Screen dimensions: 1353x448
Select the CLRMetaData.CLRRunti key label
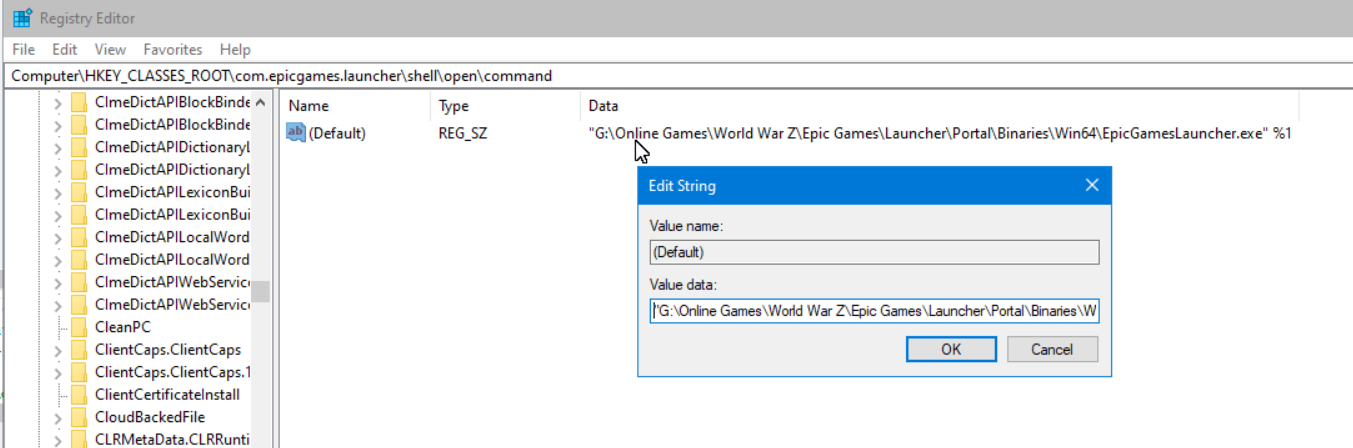pyautogui.click(x=171, y=439)
